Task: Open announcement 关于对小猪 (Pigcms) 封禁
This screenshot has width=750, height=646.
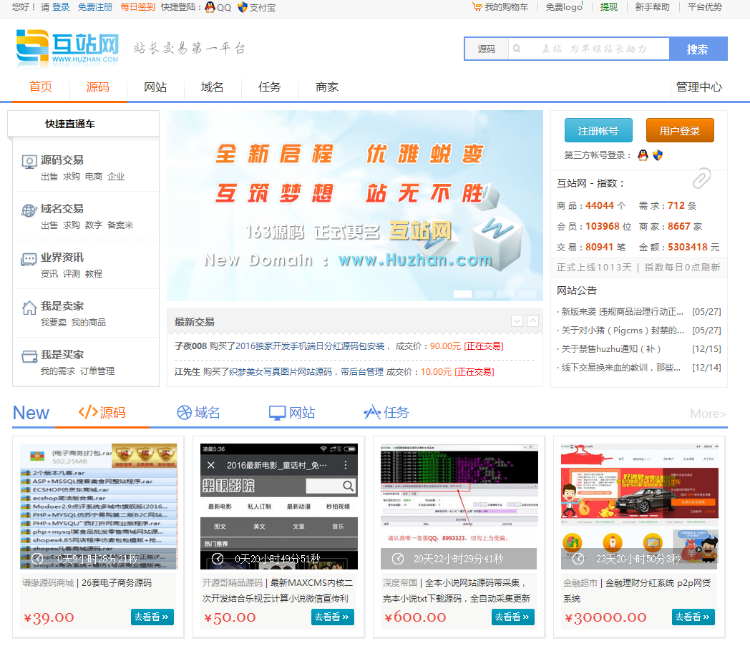Action: 622,330
